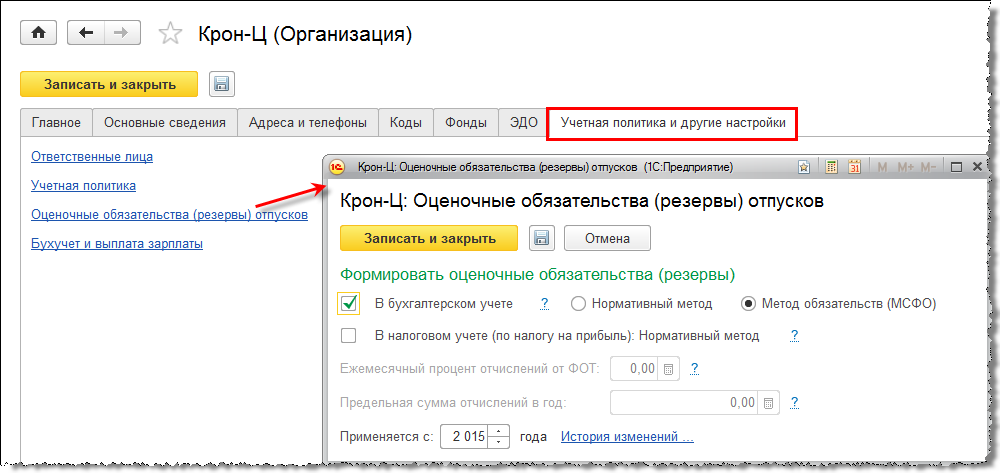Screen dimensions: 1000x473
Task: Click the M- memory subtract button
Action: [929, 167]
